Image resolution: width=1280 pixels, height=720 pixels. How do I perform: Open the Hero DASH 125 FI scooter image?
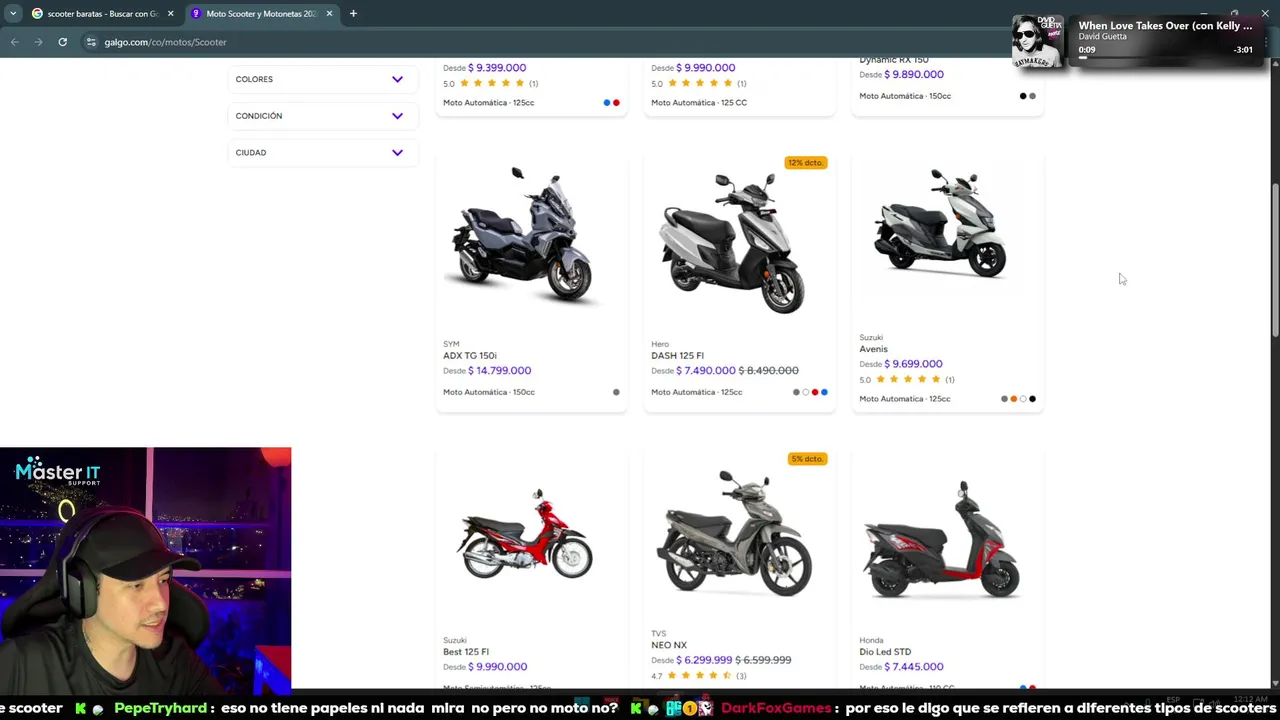click(x=732, y=242)
